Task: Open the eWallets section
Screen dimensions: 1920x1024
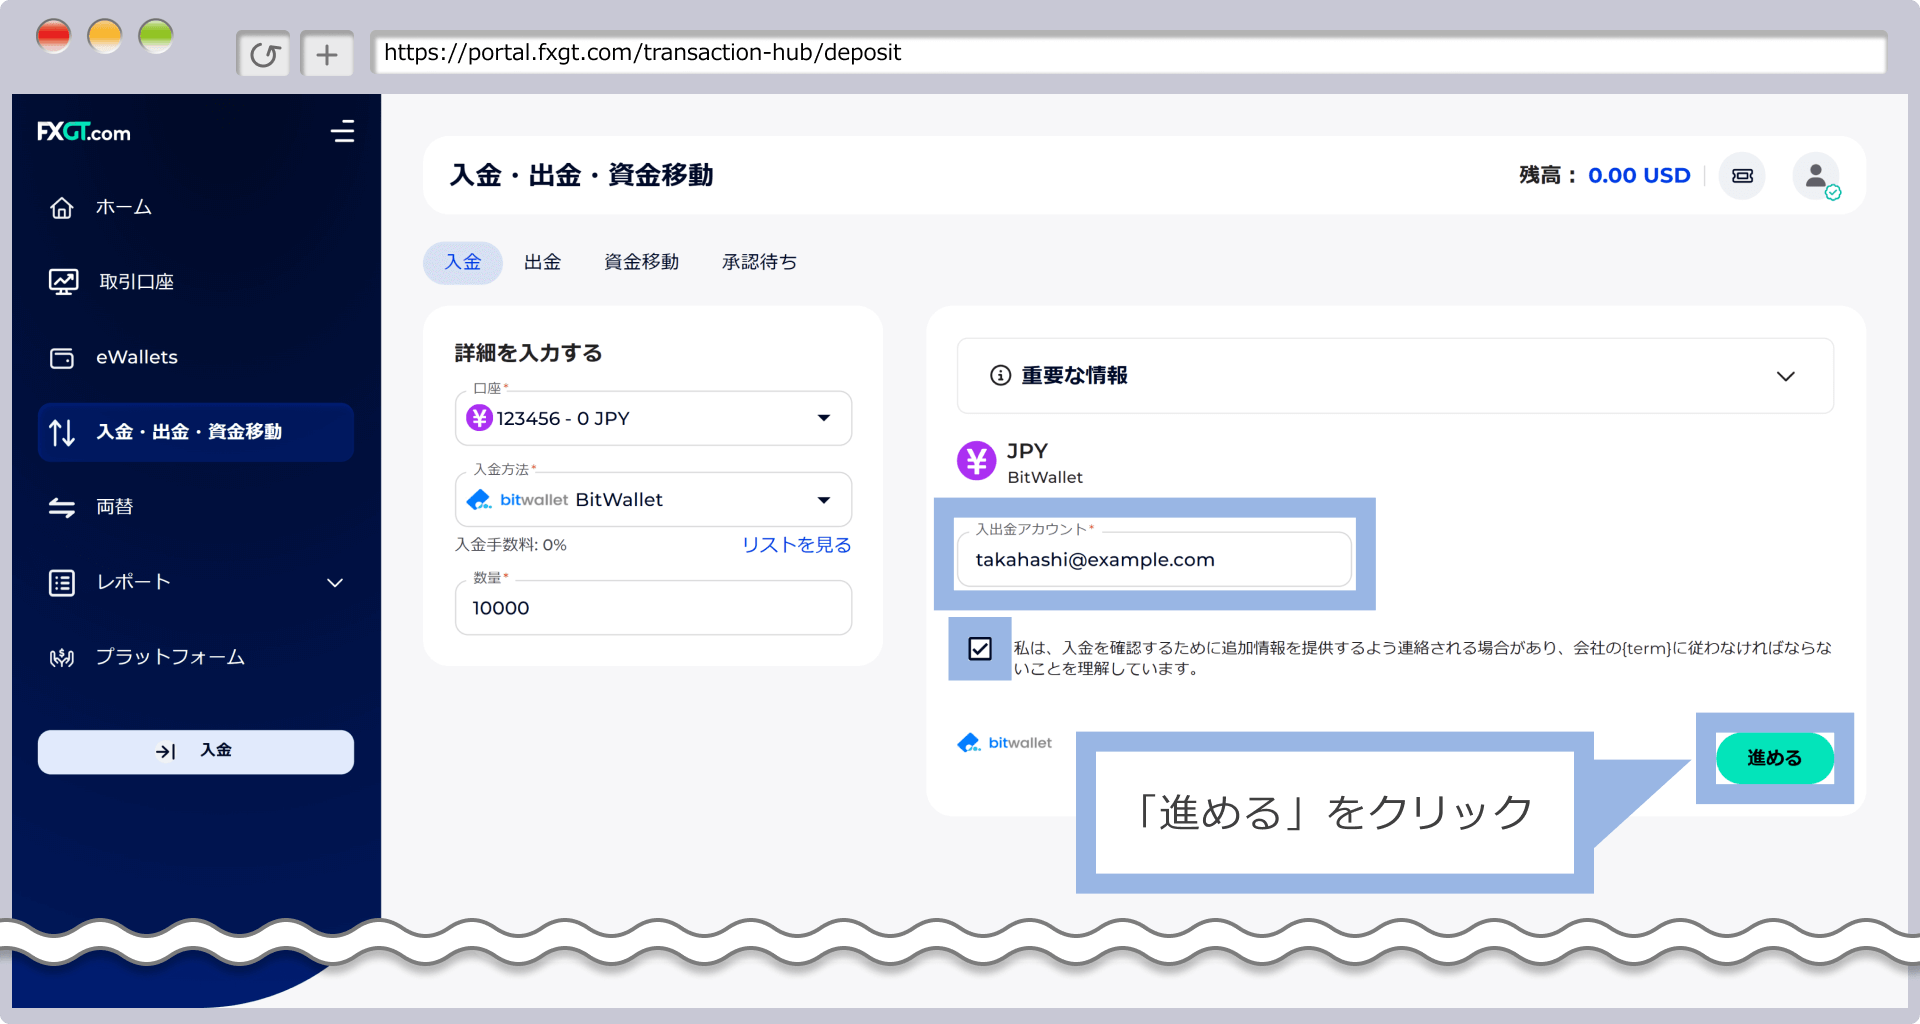Action: [136, 357]
